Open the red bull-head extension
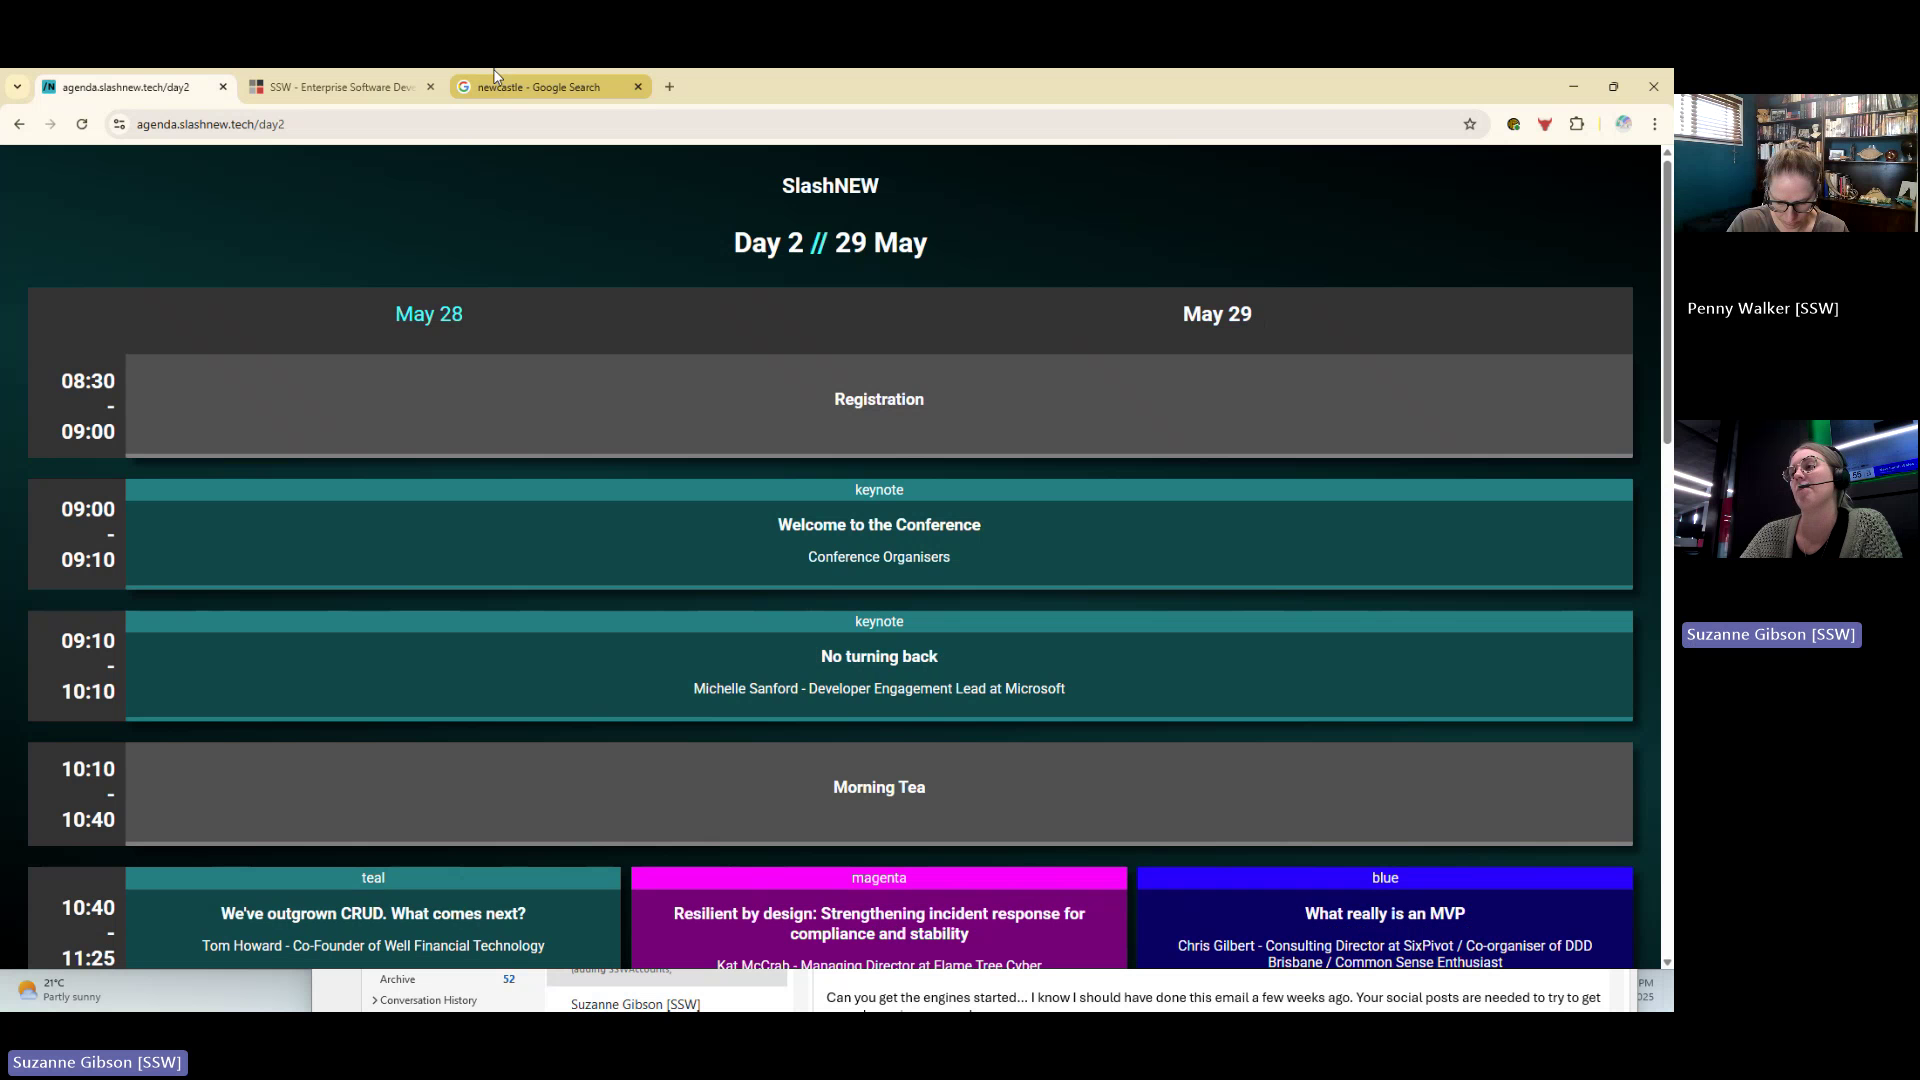Screen dimensions: 1920x1080 (1545, 124)
